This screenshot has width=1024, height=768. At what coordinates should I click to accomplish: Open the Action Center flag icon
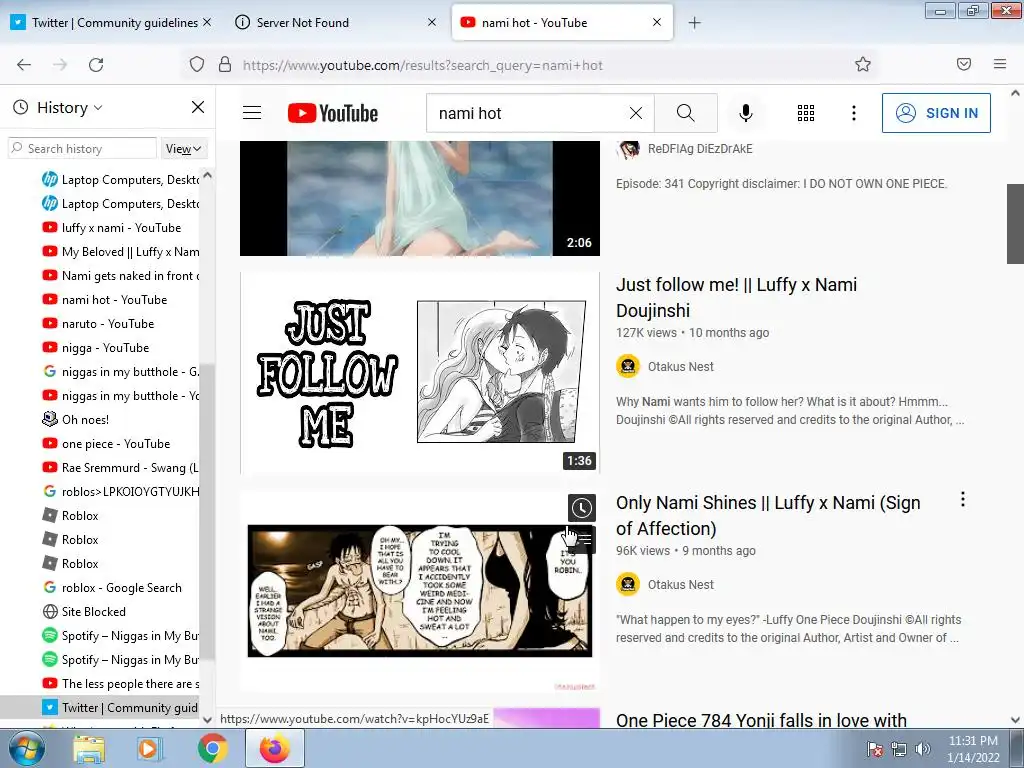[x=874, y=749]
